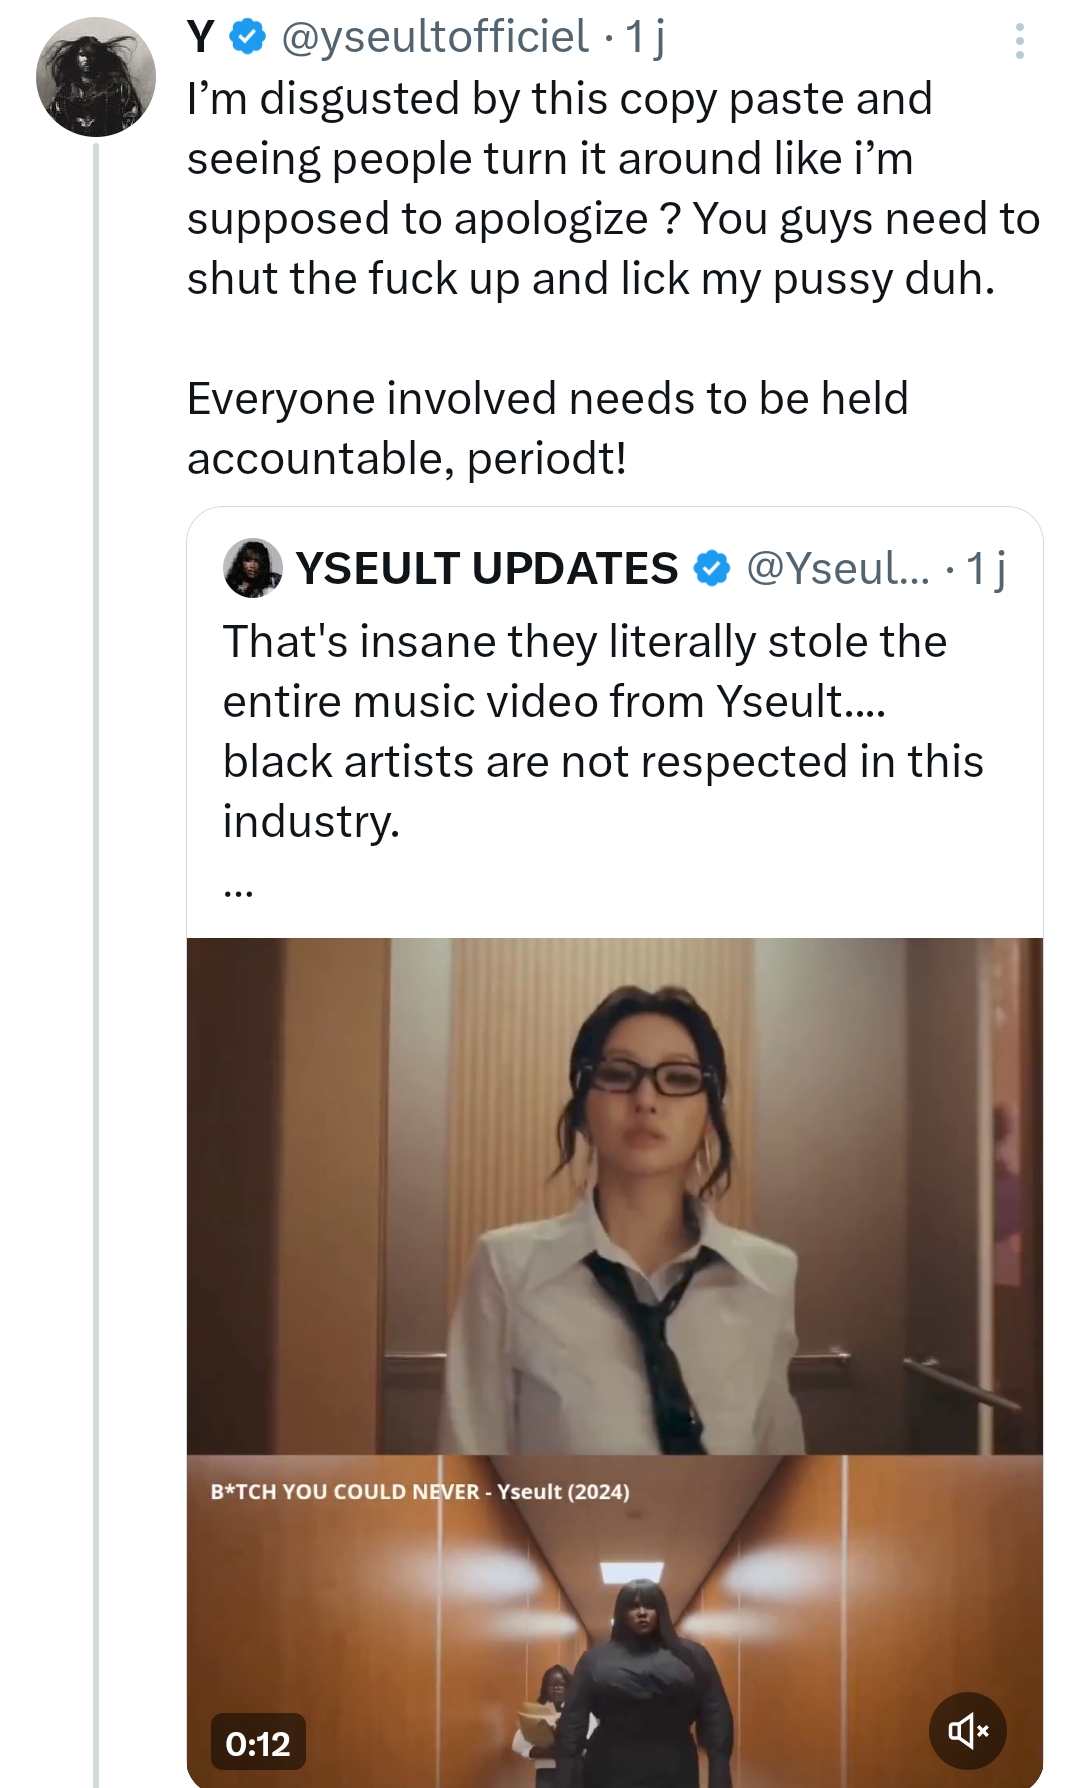Play the embedded video with glasses woman

[615, 1196]
